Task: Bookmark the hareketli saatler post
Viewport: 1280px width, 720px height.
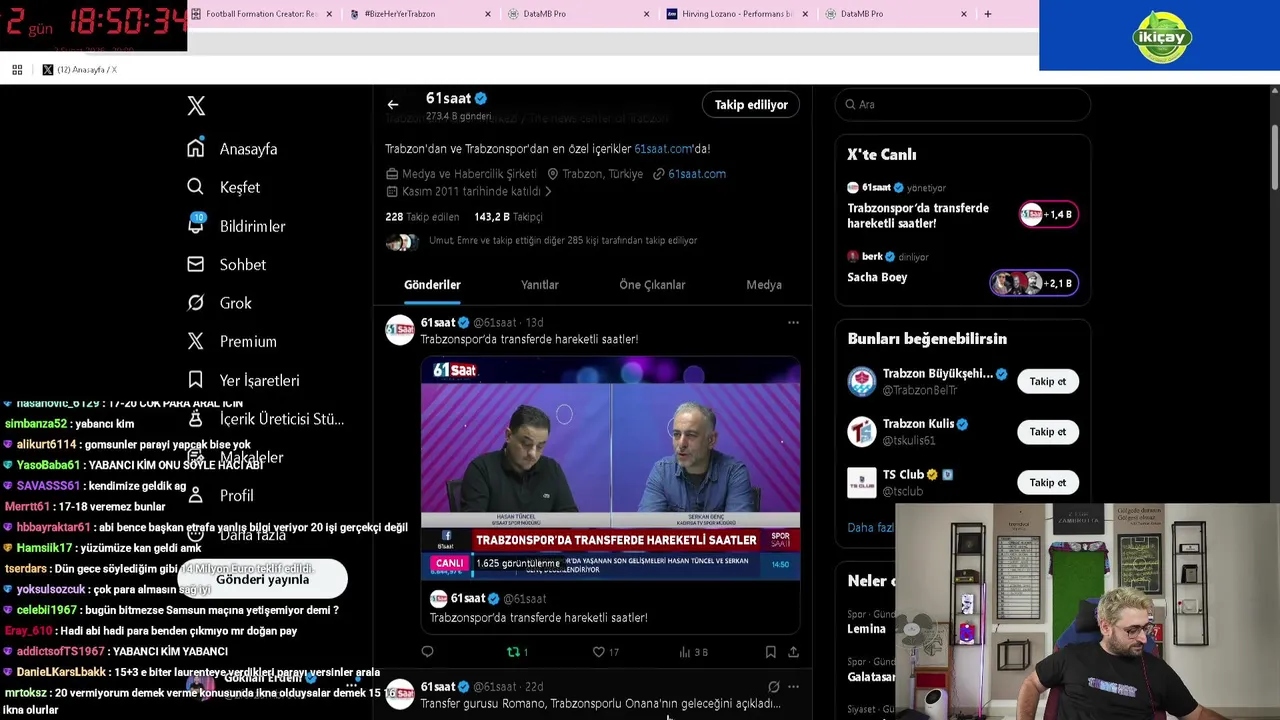Action: pyautogui.click(x=771, y=652)
